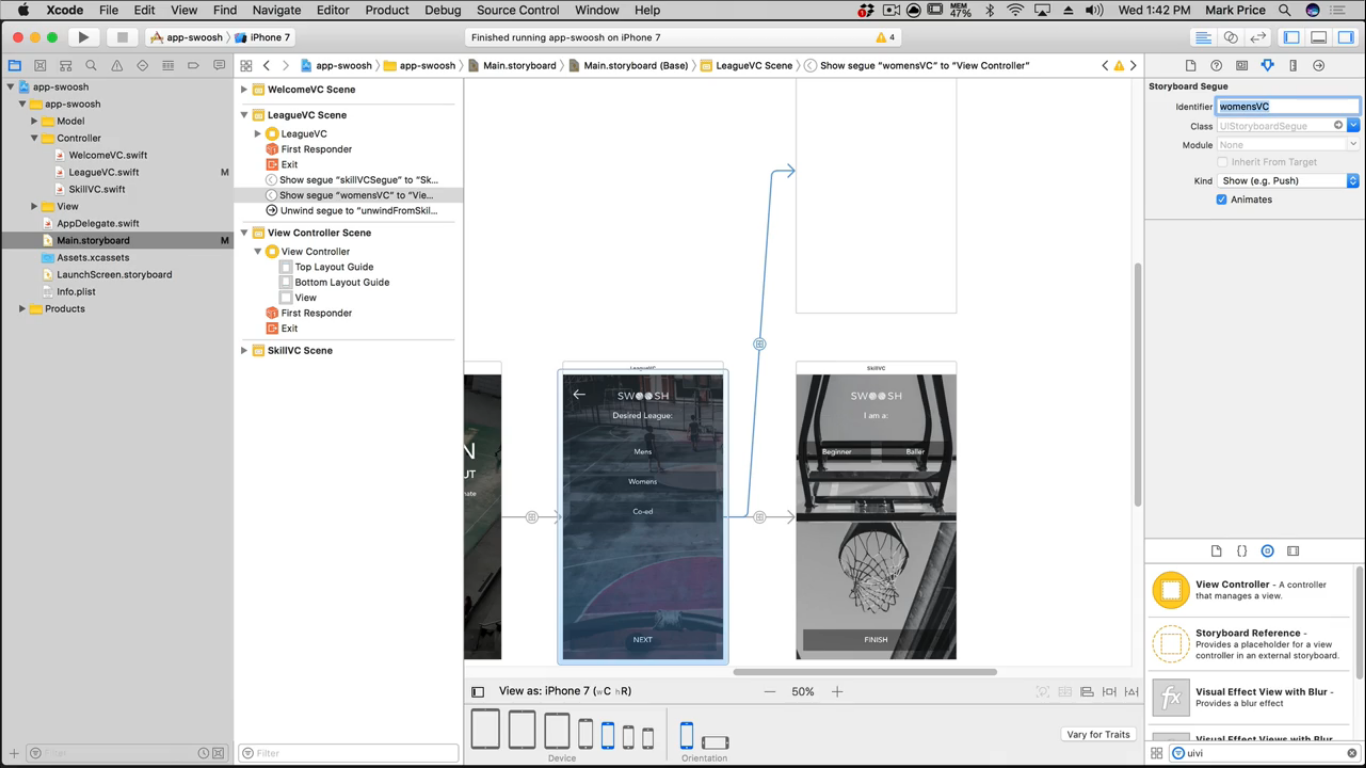Show the Connections inspector icon
Screen dimensions: 1366x768
pyautogui.click(x=1318, y=66)
